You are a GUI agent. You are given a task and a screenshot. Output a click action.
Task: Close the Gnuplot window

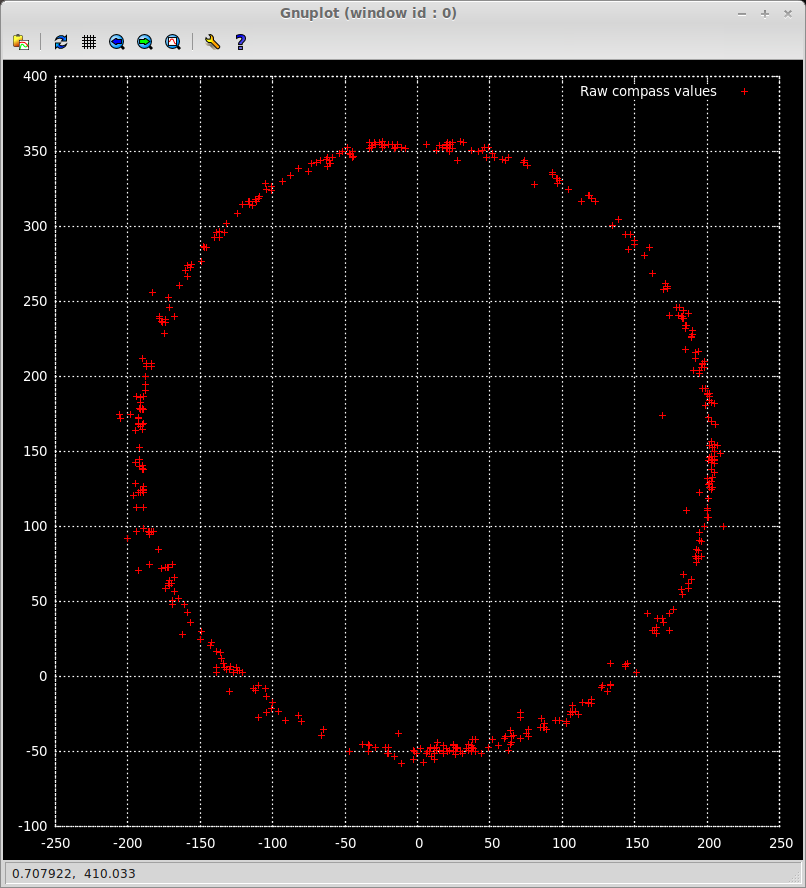tap(788, 13)
